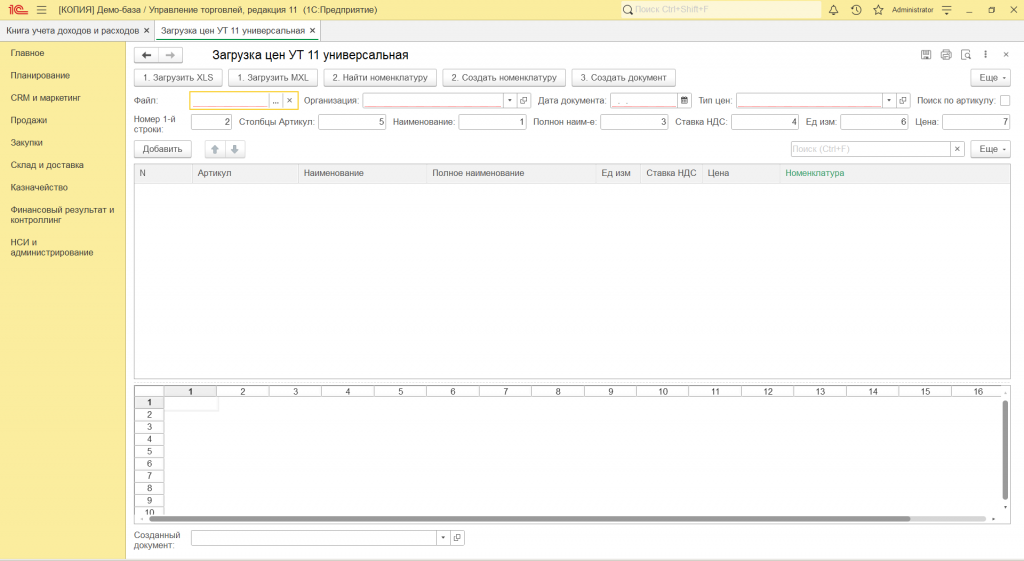This screenshot has width=1024, height=561.
Task: Focus the Ставка НДС column number field
Action: (x=765, y=122)
